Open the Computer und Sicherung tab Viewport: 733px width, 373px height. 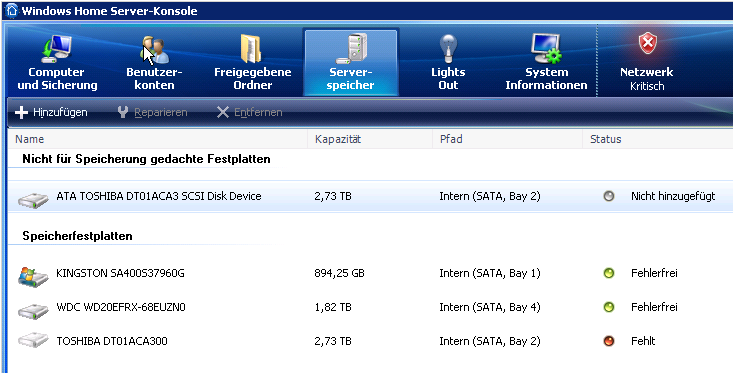coord(57,62)
